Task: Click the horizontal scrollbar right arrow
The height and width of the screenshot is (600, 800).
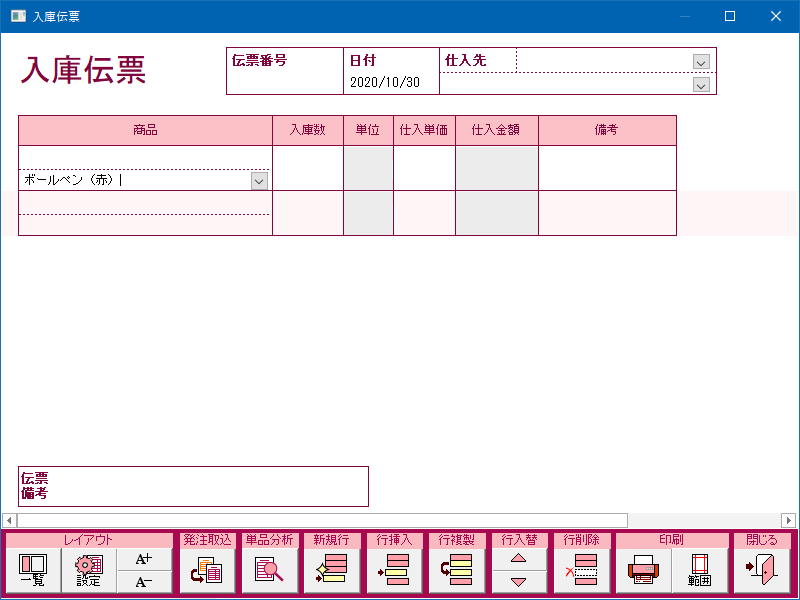Action: point(788,520)
